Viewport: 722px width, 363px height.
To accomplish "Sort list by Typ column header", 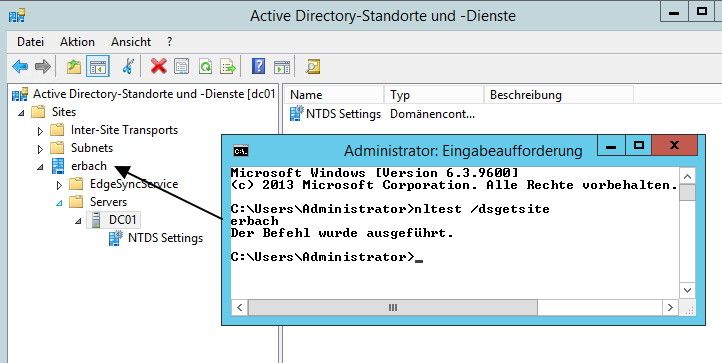I will point(434,95).
